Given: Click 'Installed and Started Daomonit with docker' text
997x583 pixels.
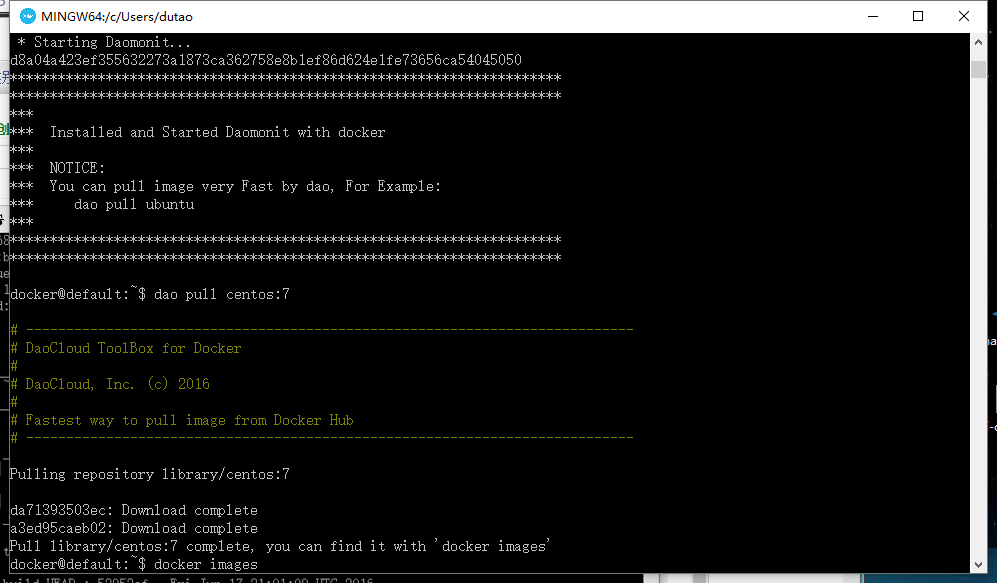Looking at the screenshot, I should coord(217,132).
